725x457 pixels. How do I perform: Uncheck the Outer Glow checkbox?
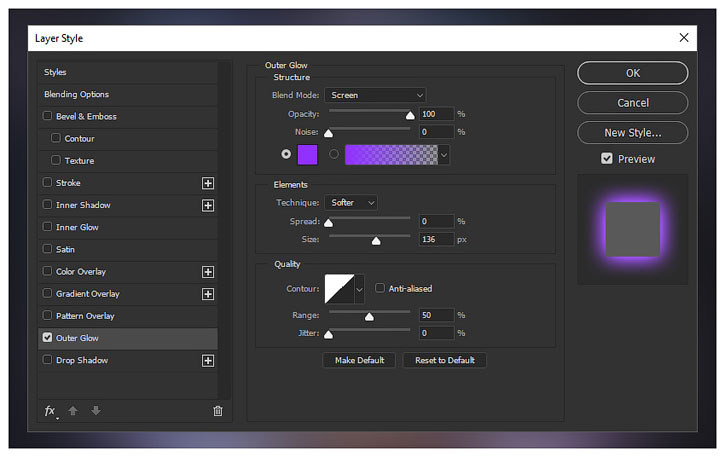click(47, 338)
